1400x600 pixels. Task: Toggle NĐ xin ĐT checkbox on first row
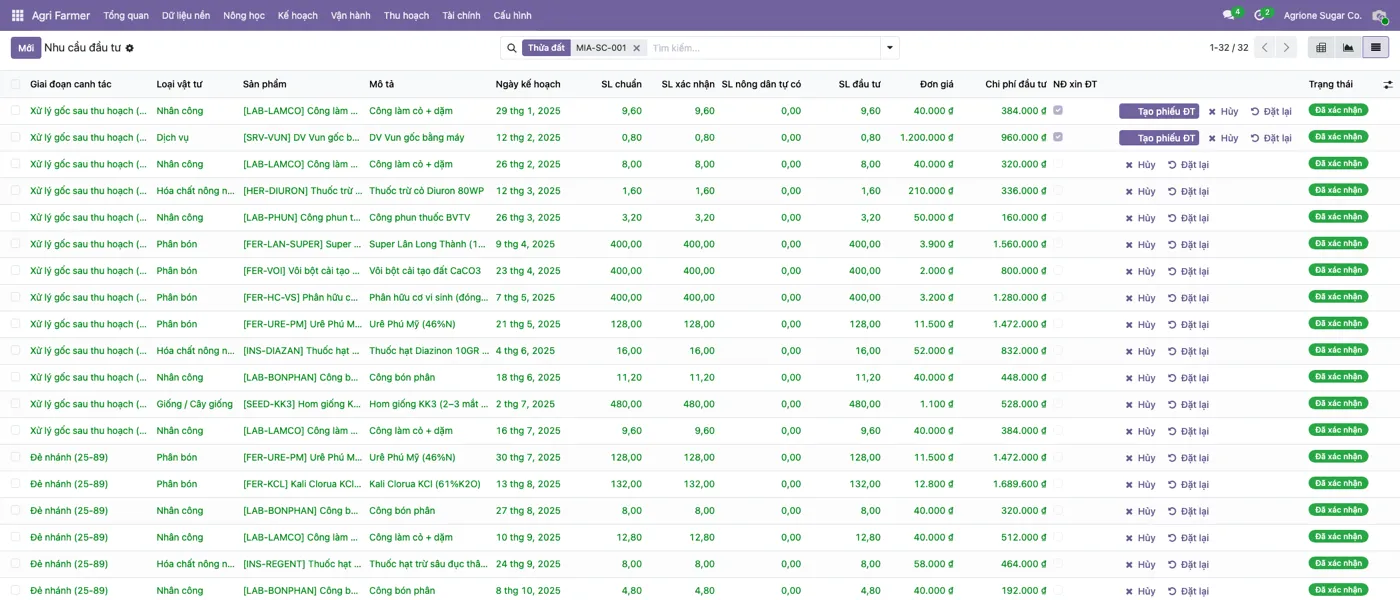(1058, 110)
